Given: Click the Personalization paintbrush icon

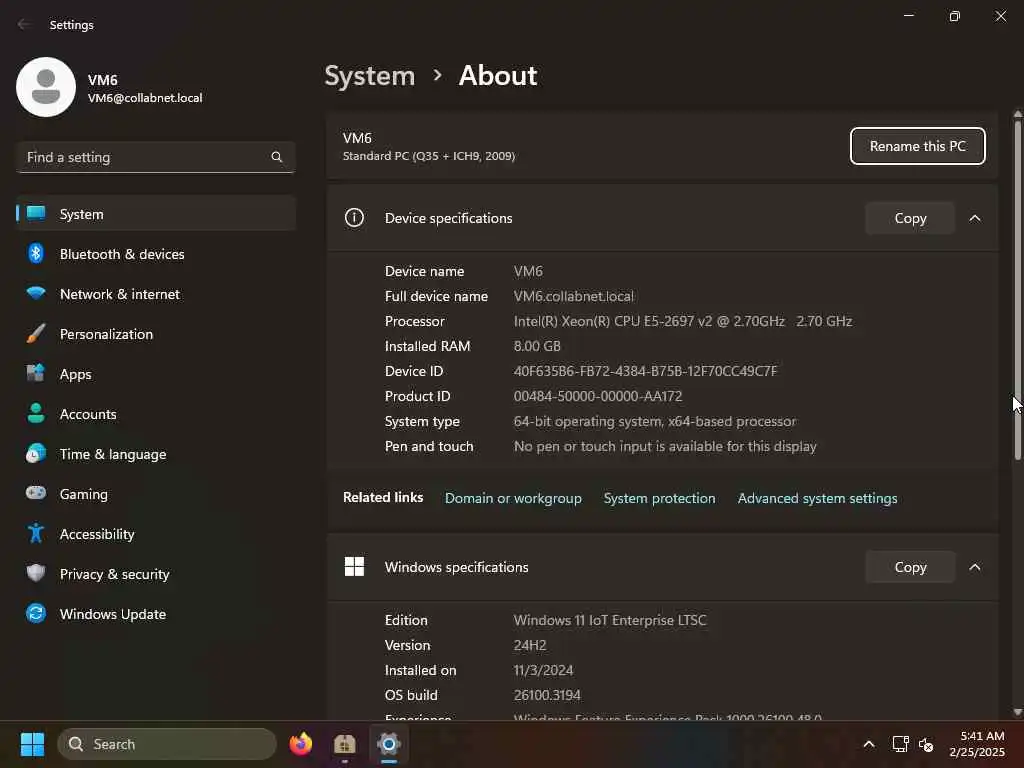Looking at the screenshot, I should click(36, 334).
